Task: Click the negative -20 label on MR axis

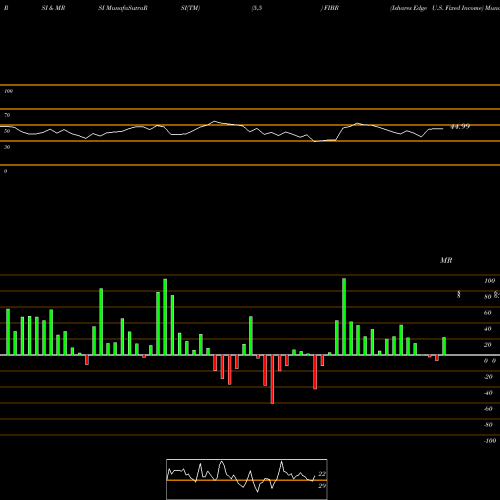Action: point(488,377)
